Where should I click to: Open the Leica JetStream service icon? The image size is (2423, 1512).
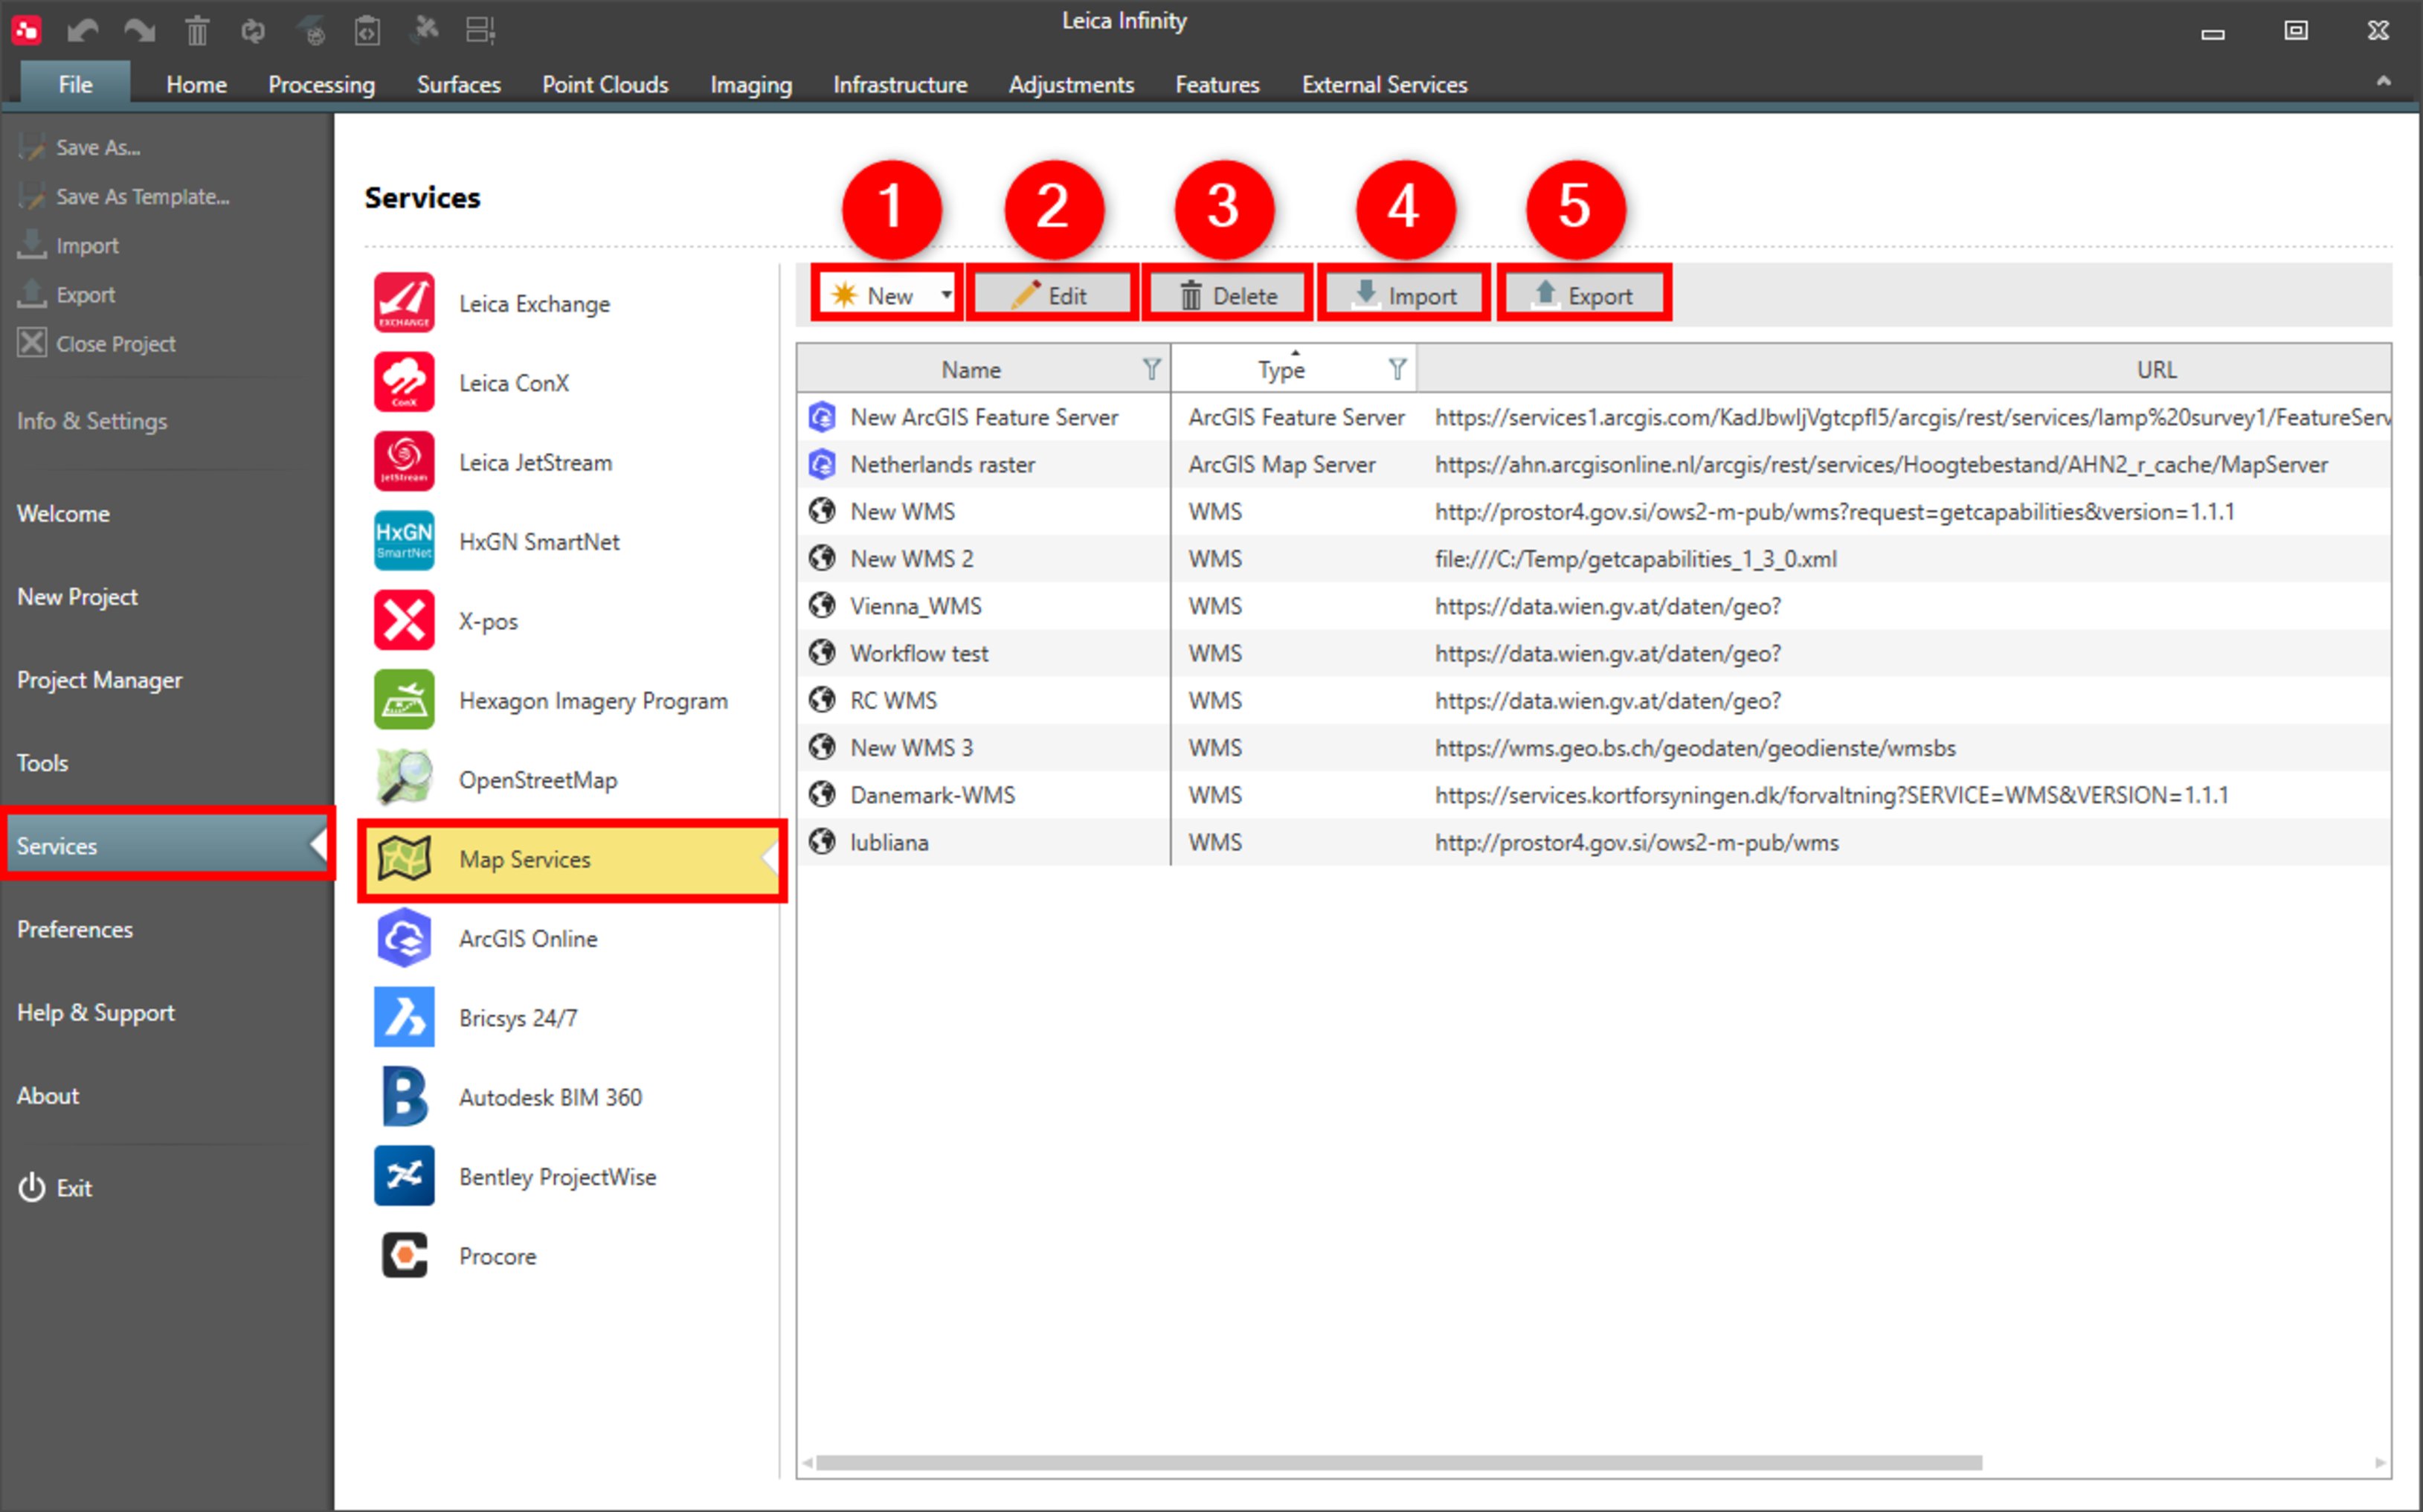click(404, 461)
